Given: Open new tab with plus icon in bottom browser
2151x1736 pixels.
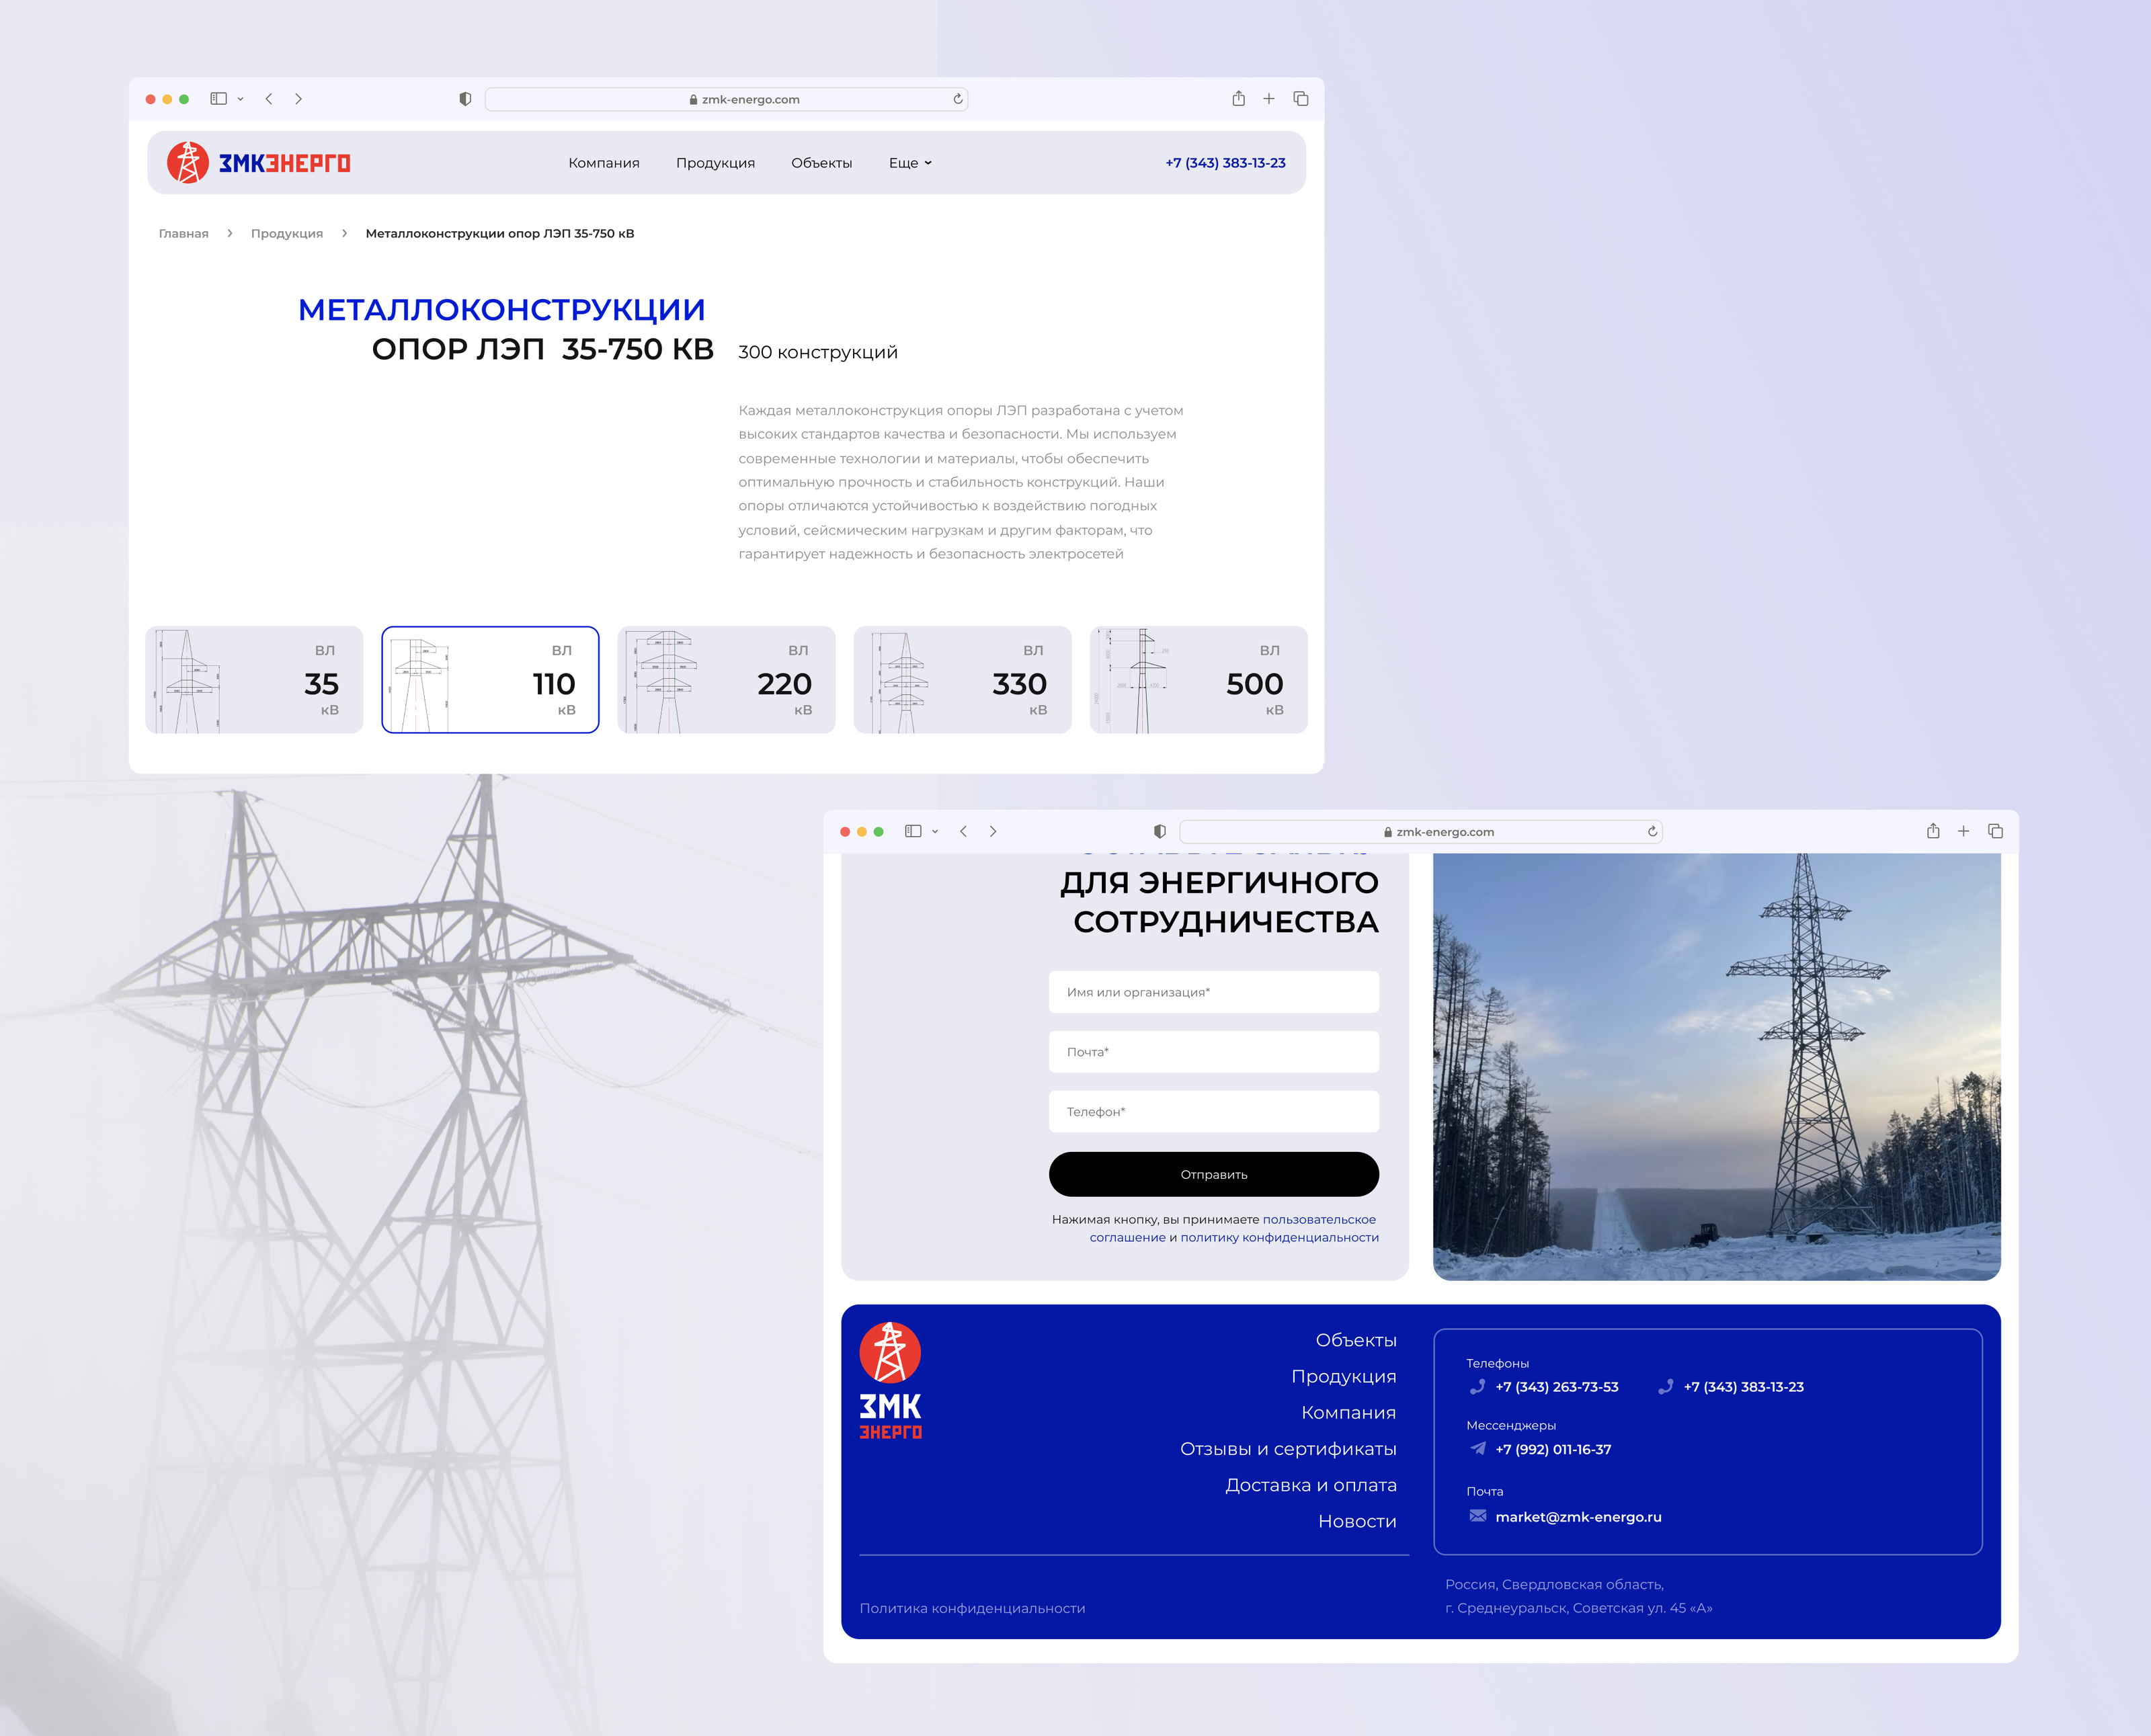Looking at the screenshot, I should [1963, 831].
